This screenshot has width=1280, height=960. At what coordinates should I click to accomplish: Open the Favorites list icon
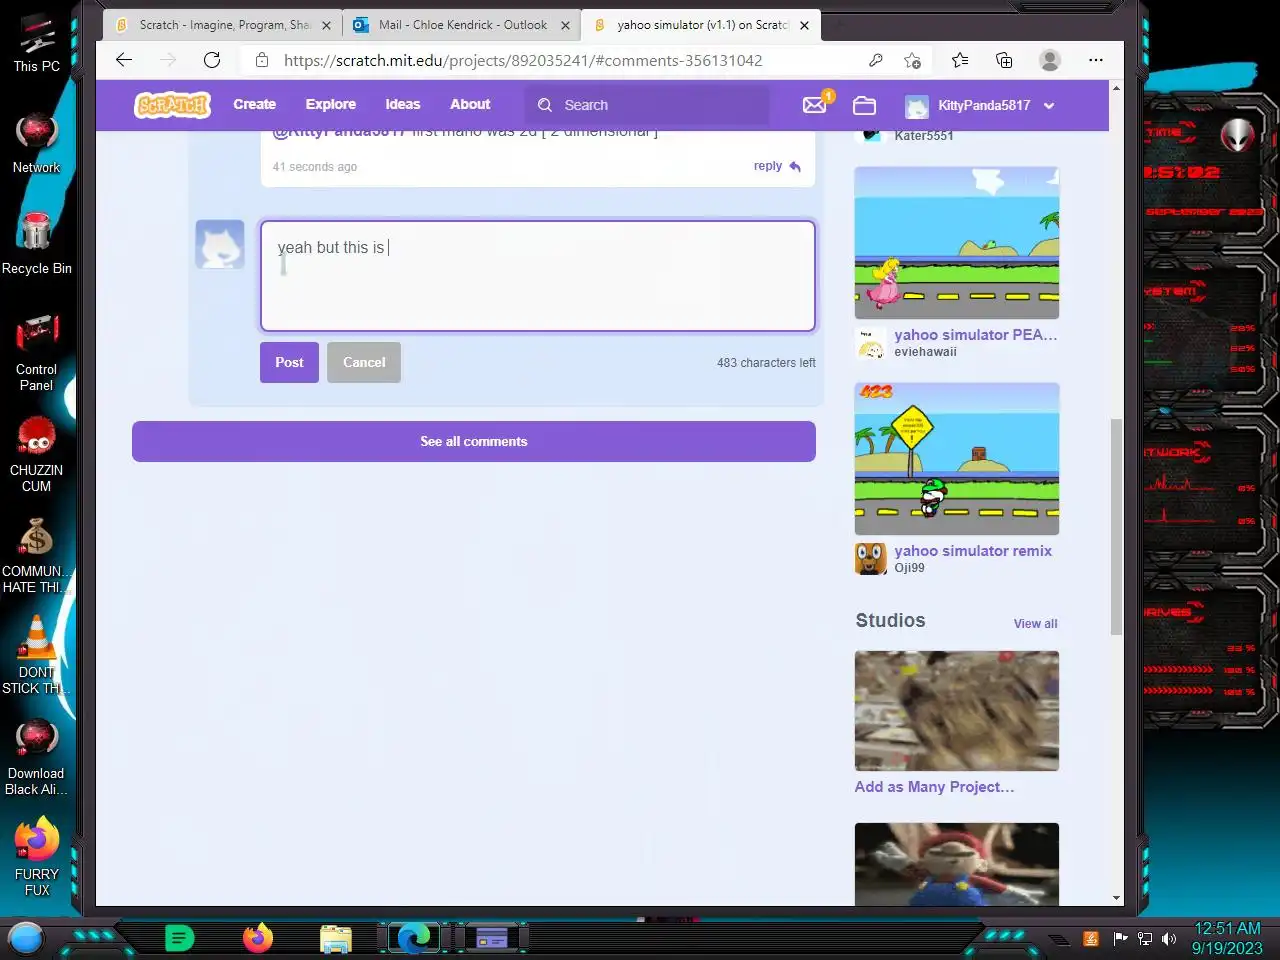tap(960, 60)
